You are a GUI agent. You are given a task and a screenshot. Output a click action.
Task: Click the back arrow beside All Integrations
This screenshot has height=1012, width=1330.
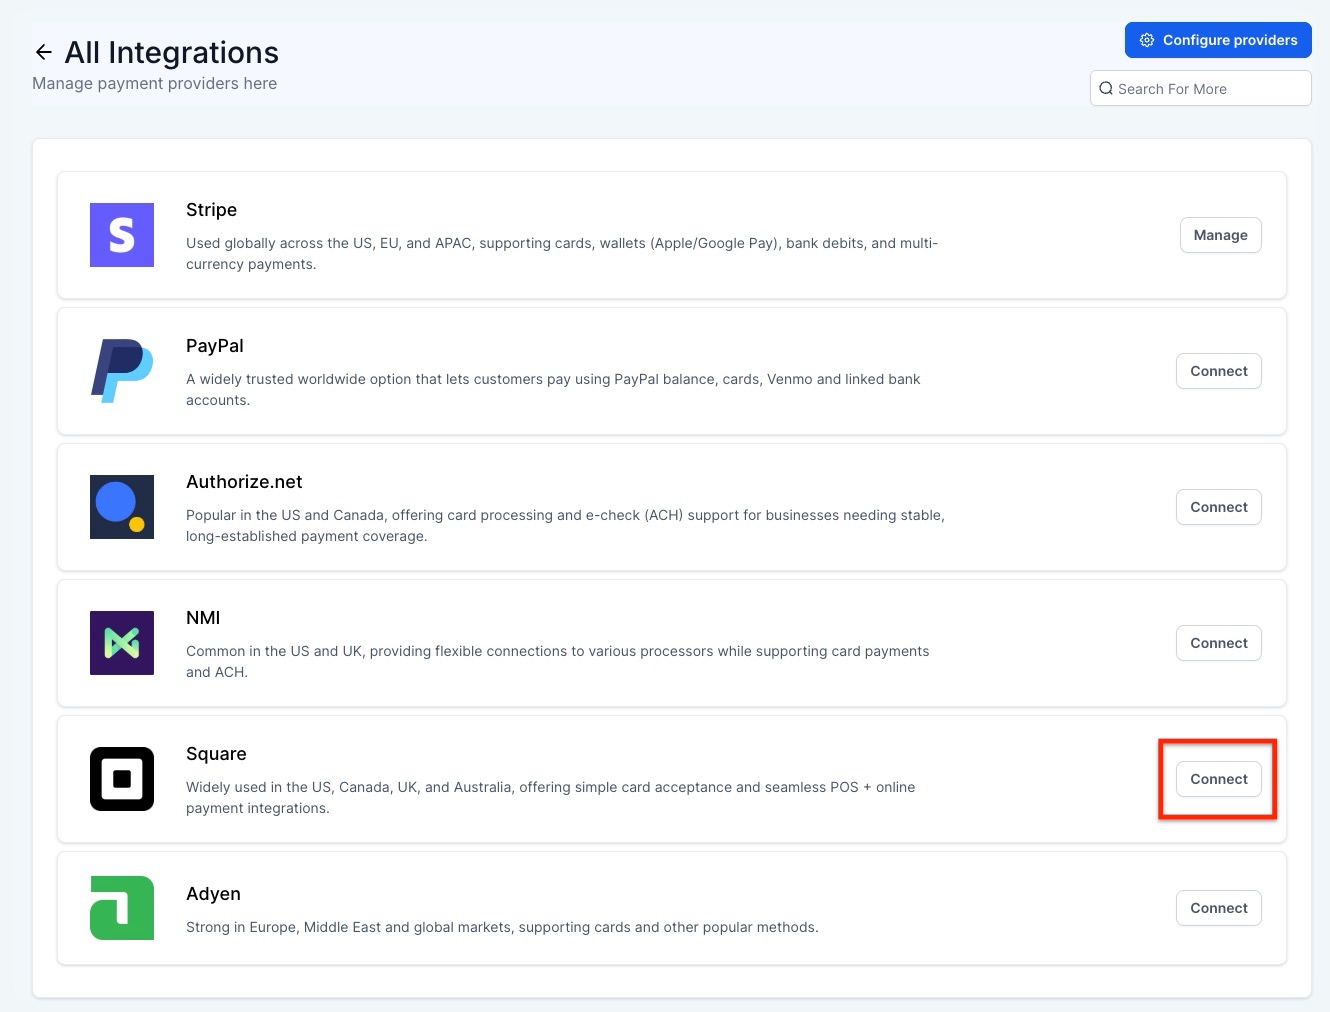click(43, 52)
